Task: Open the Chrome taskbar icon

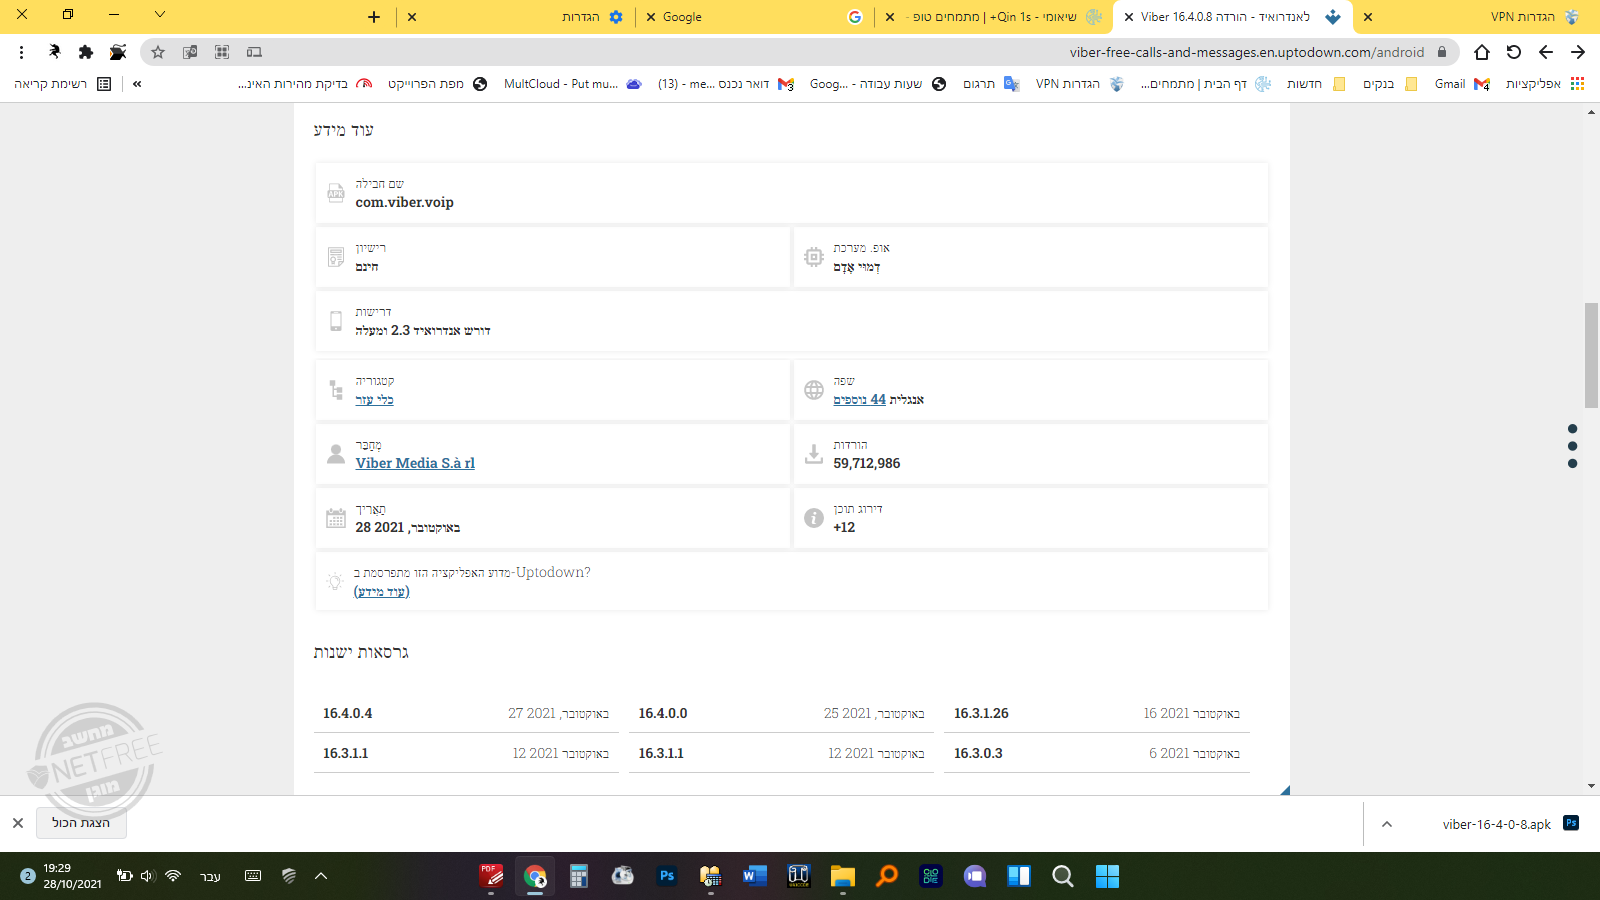Action: click(x=535, y=876)
